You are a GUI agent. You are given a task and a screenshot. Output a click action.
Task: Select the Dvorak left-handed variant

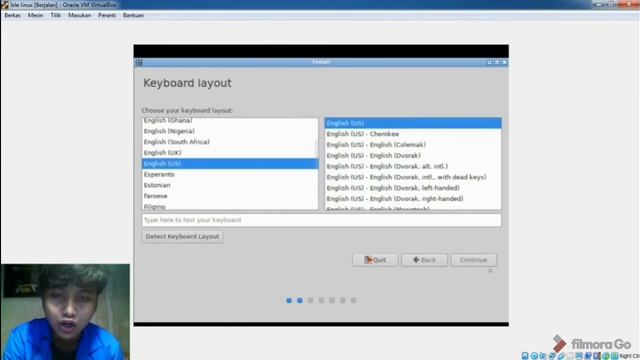413,188
